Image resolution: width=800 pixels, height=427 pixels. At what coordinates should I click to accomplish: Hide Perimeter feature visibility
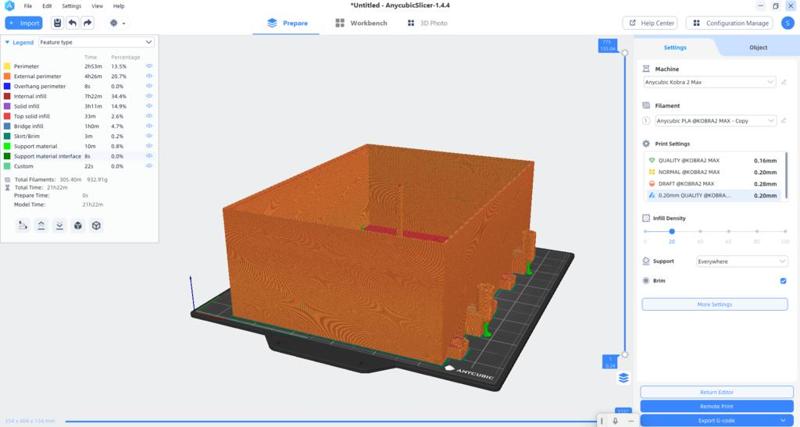tap(149, 66)
